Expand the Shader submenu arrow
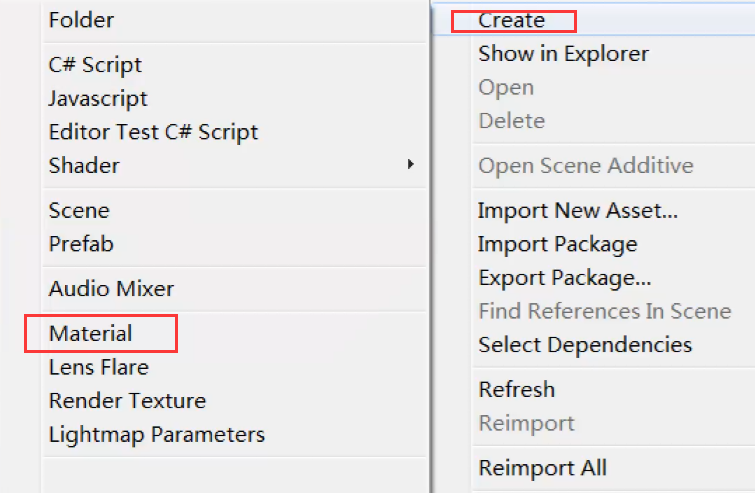 pyautogui.click(x=410, y=165)
